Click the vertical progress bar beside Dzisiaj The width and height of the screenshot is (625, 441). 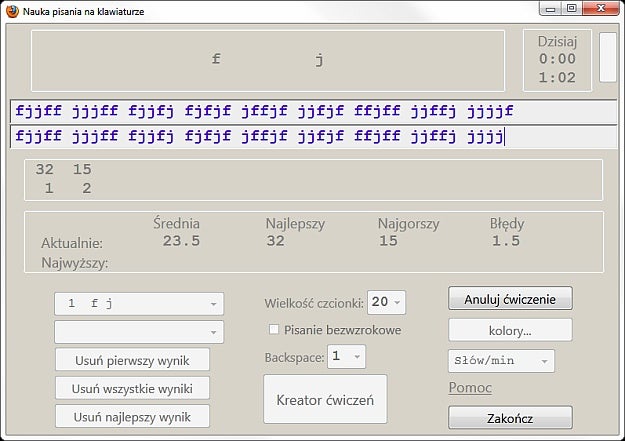coord(608,57)
